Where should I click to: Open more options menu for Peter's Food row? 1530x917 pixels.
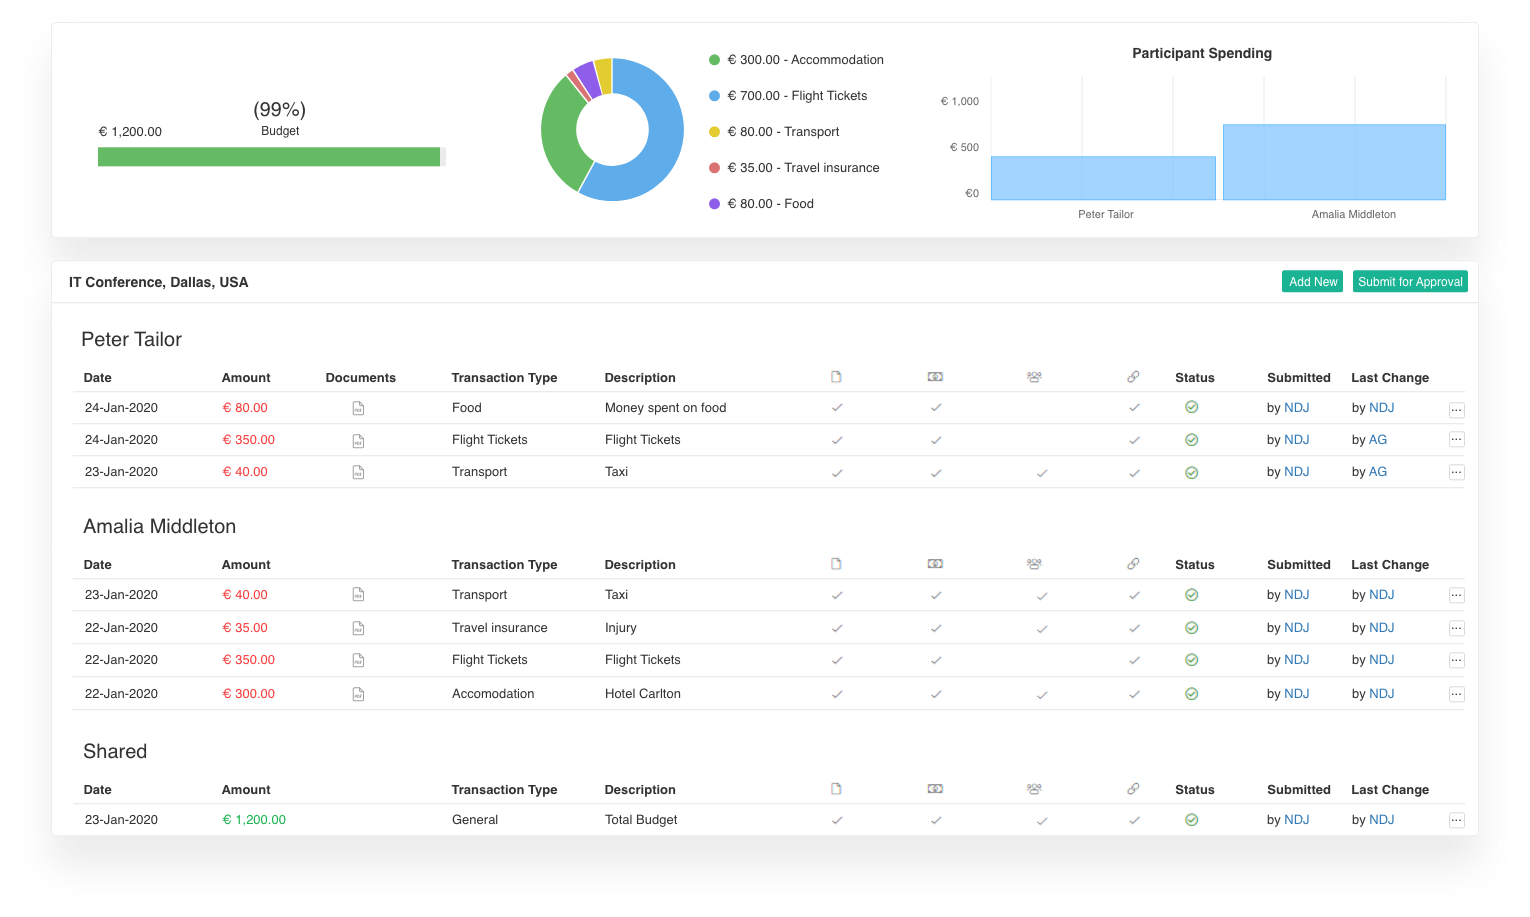click(1456, 409)
